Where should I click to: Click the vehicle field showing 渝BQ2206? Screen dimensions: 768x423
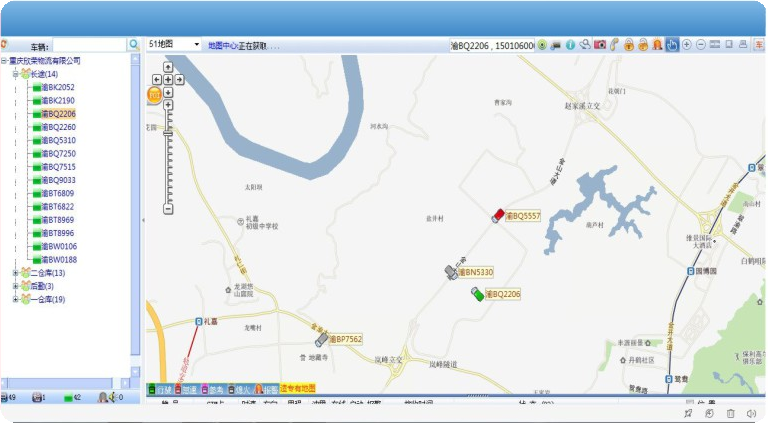pyautogui.click(x=492, y=46)
